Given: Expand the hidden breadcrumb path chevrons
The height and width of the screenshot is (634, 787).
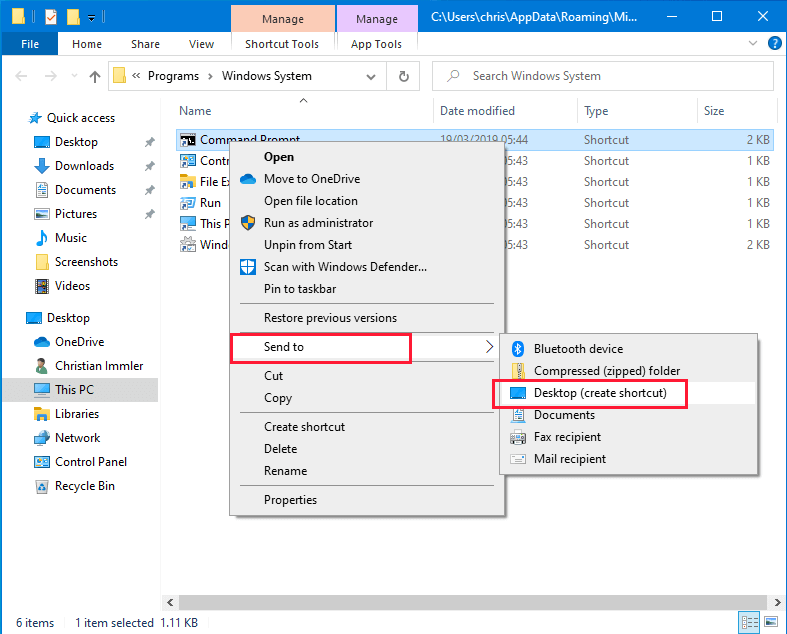Looking at the screenshot, I should (136, 76).
